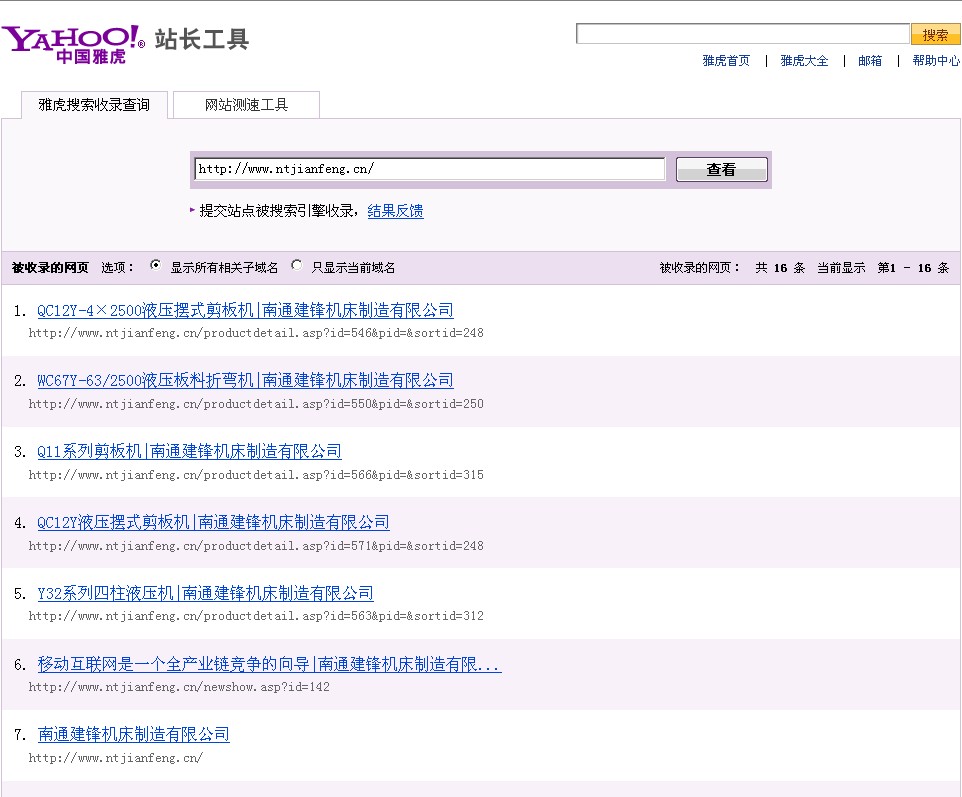Open the 结果反馈 feedback link
Viewport: 962px width, 797px height.
[x=395, y=211]
